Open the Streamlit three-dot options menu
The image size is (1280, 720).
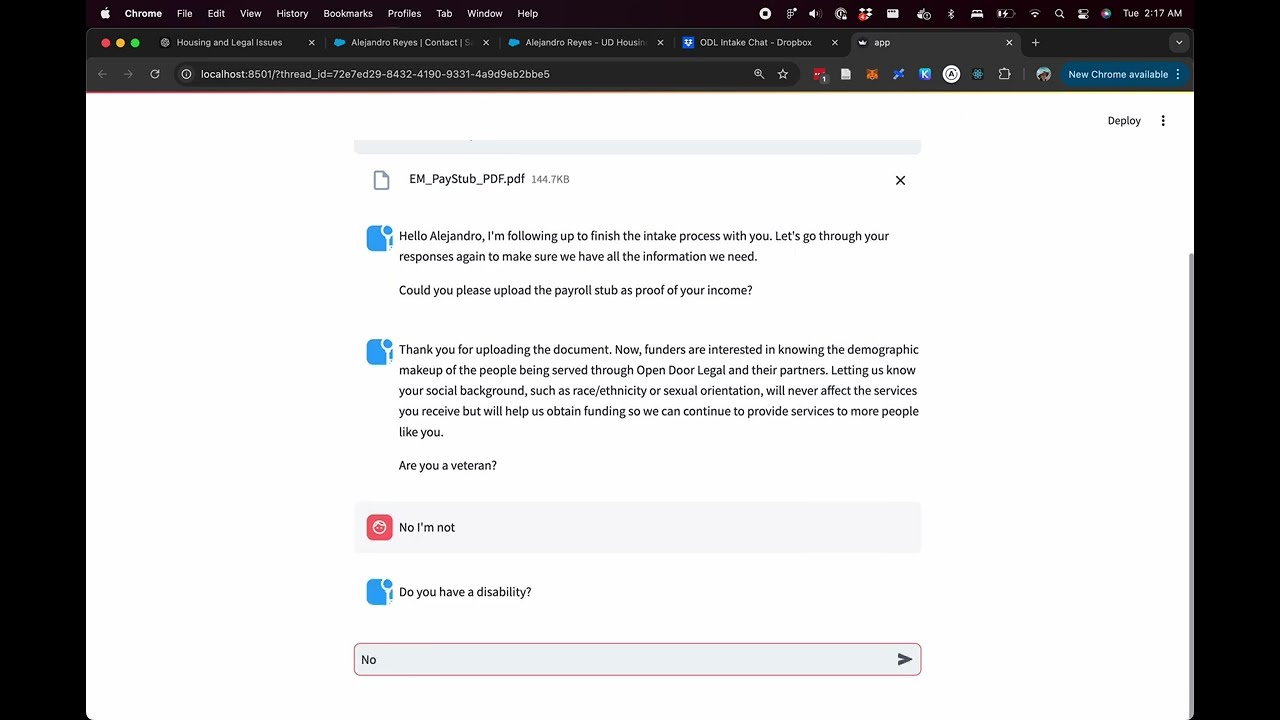pos(1163,121)
